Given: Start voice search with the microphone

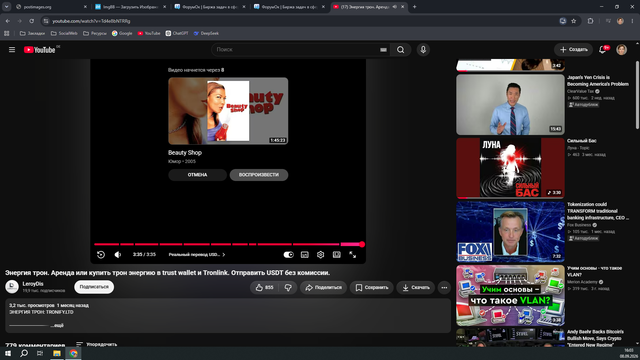Looking at the screenshot, I should coord(423,50).
